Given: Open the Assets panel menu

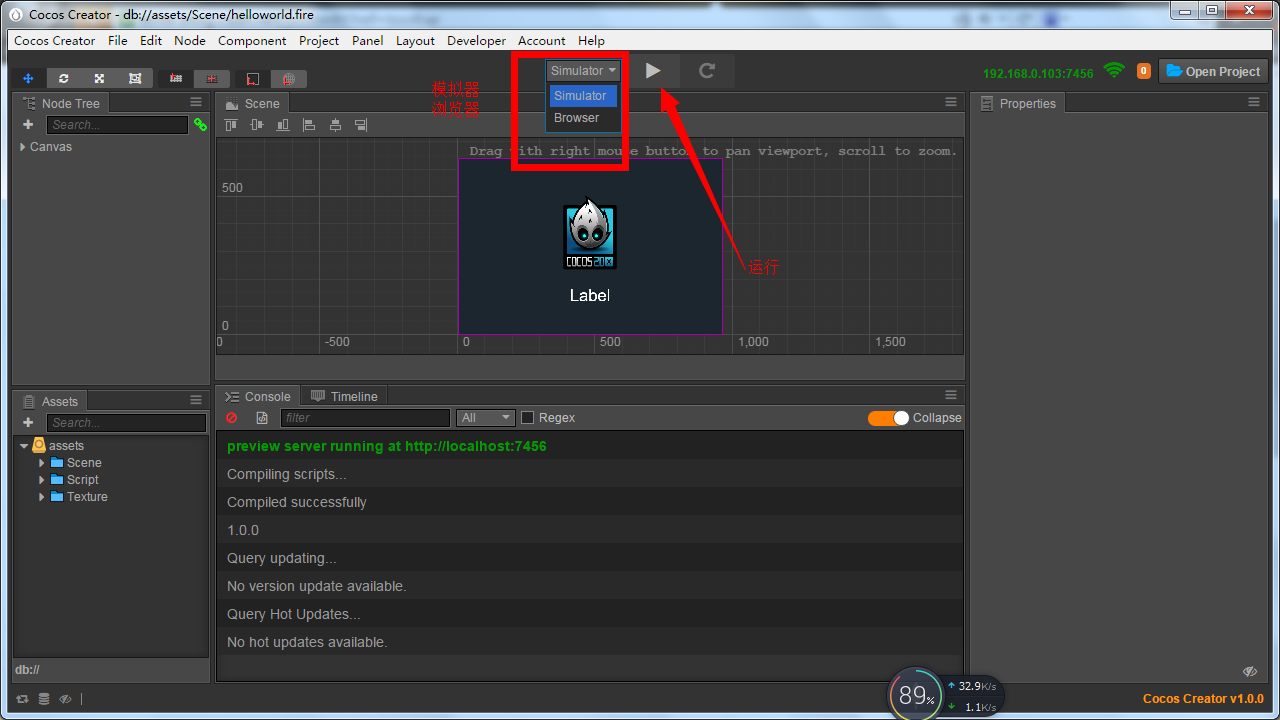Looking at the screenshot, I should coord(196,400).
